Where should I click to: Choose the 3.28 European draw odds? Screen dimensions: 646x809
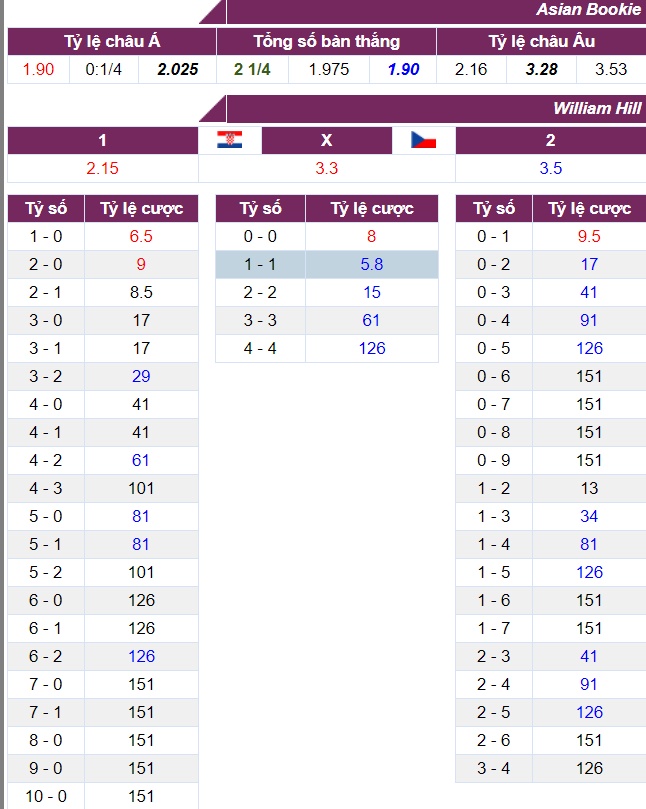(x=541, y=69)
